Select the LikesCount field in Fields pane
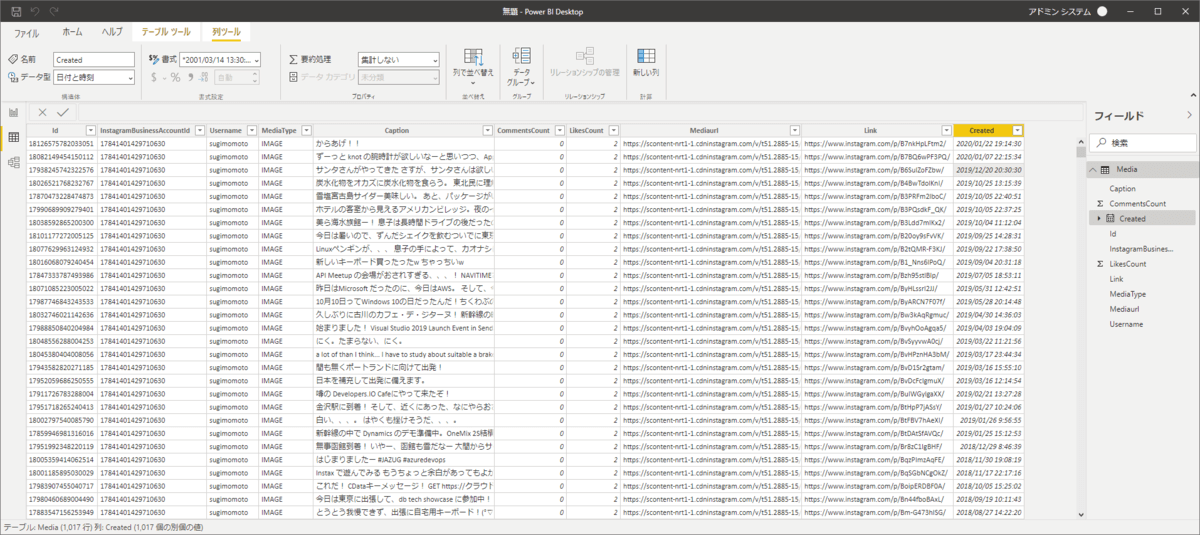This screenshot has height=535, width=1200. click(x=1128, y=263)
